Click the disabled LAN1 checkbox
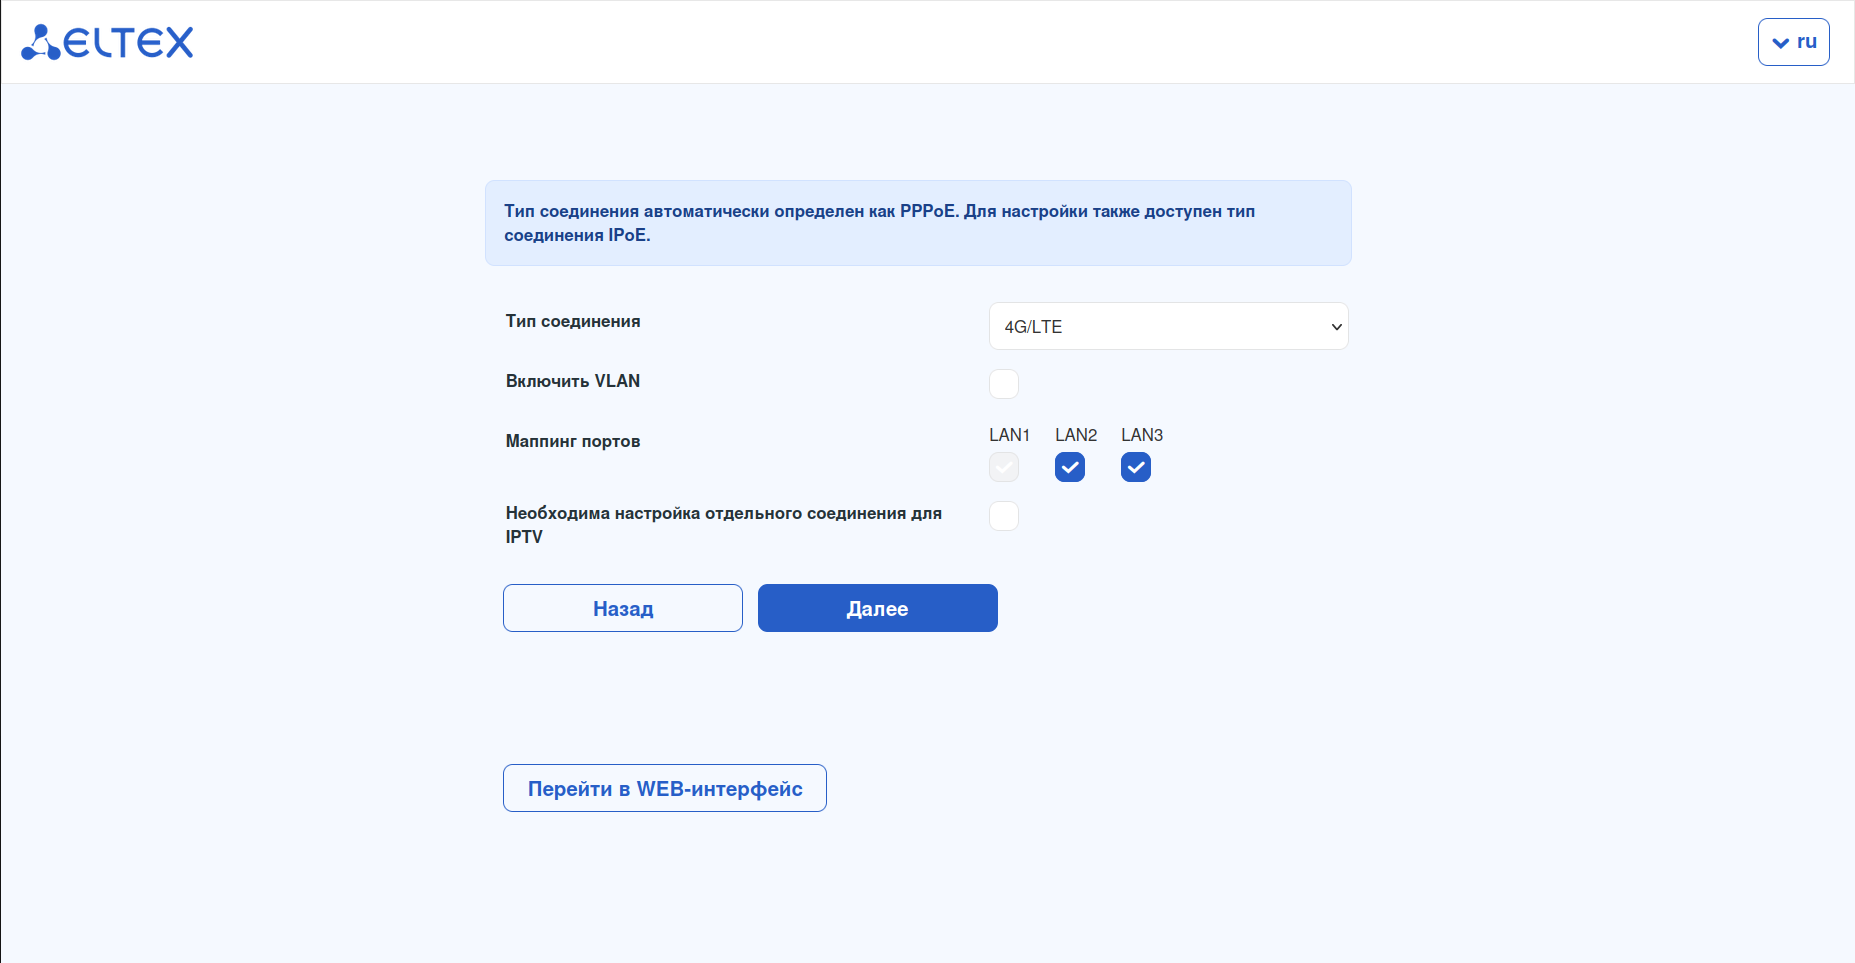The image size is (1855, 963). 1004,467
